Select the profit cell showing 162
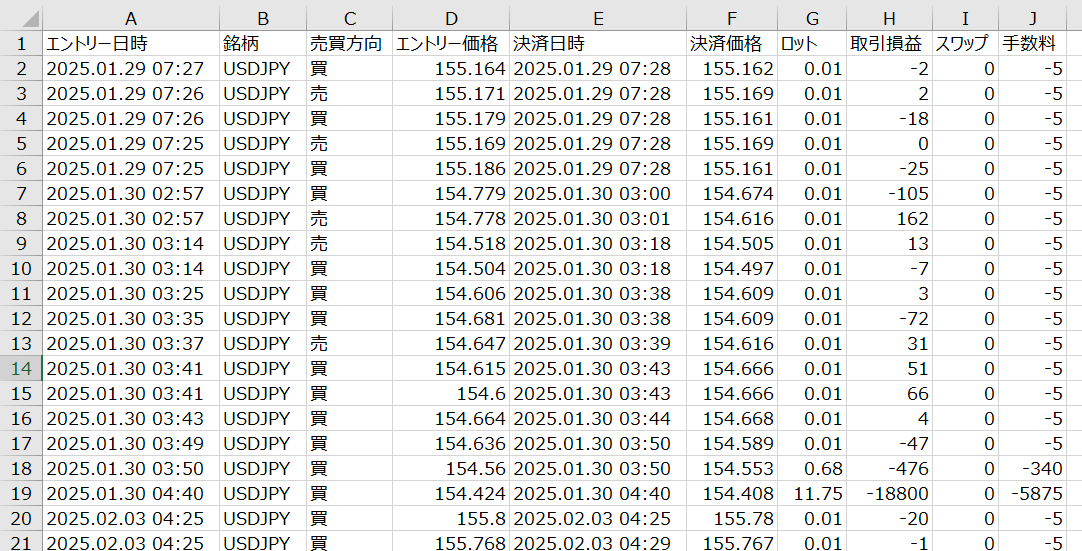 [x=889, y=218]
